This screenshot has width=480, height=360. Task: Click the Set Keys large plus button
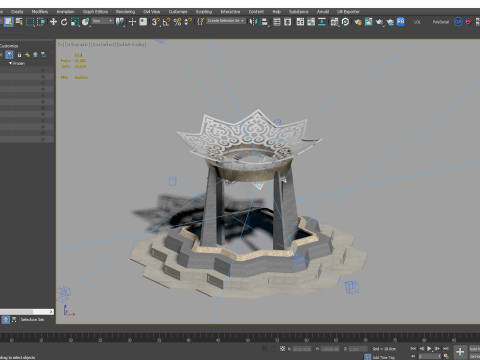460,352
